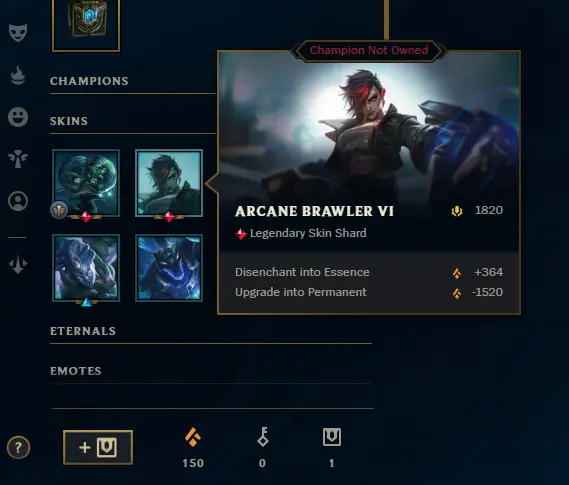Expand the Champions section header
Image resolution: width=569 pixels, height=485 pixels.
pyautogui.click(x=89, y=81)
